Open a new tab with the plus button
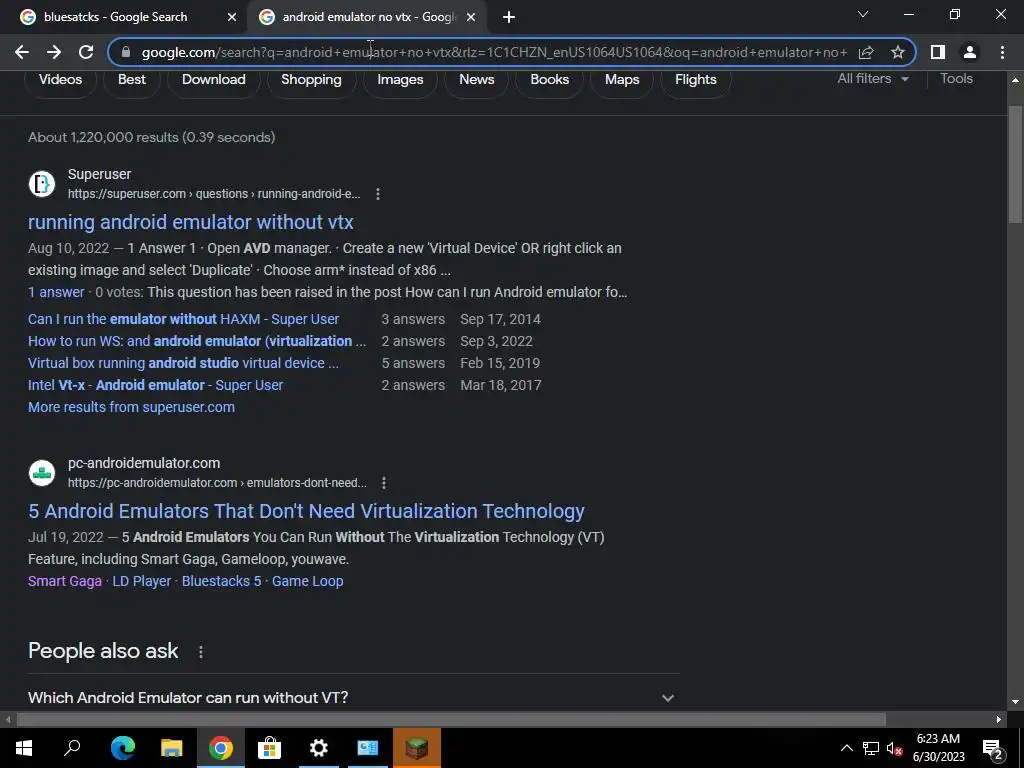The height and width of the screenshot is (768, 1024). (x=509, y=17)
